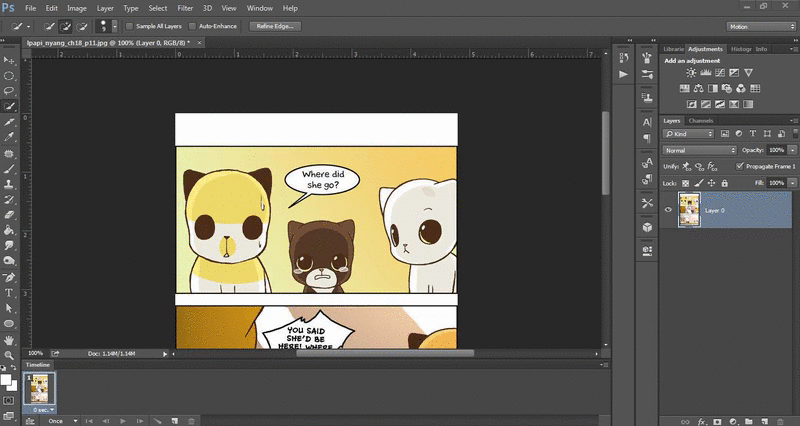Add a Brightness/Contrast adjustment
Viewport: 800px width, 426px height.
click(x=690, y=73)
